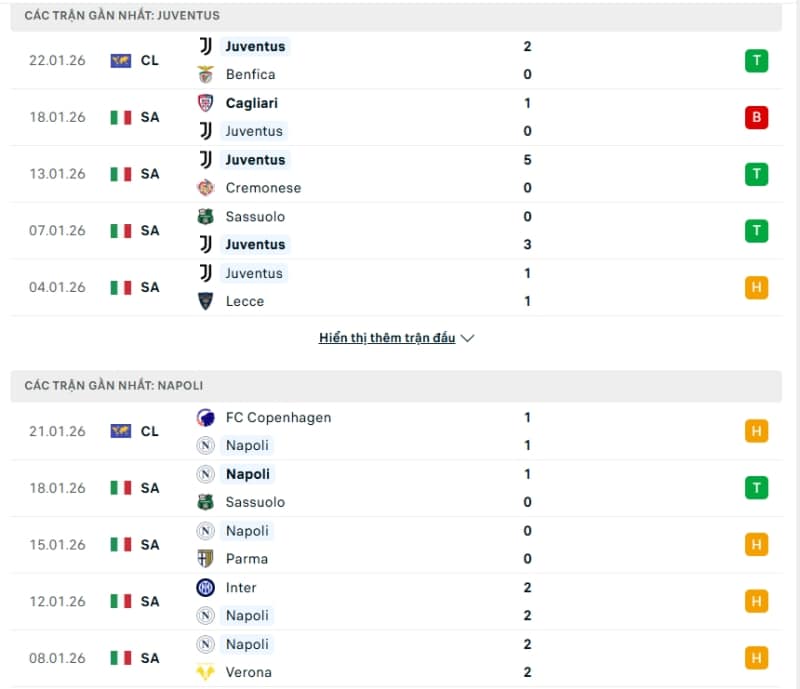Click the Verona club crest
The width and height of the screenshot is (800, 689).
[207, 672]
